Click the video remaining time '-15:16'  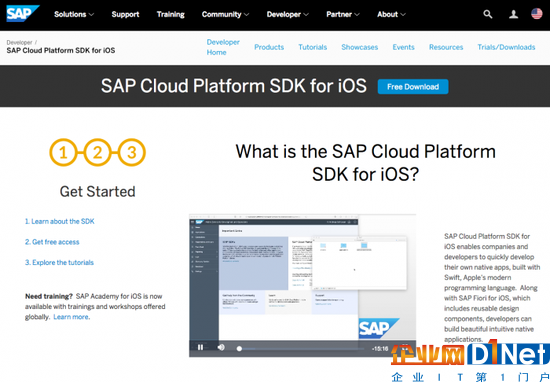pyautogui.click(x=380, y=349)
